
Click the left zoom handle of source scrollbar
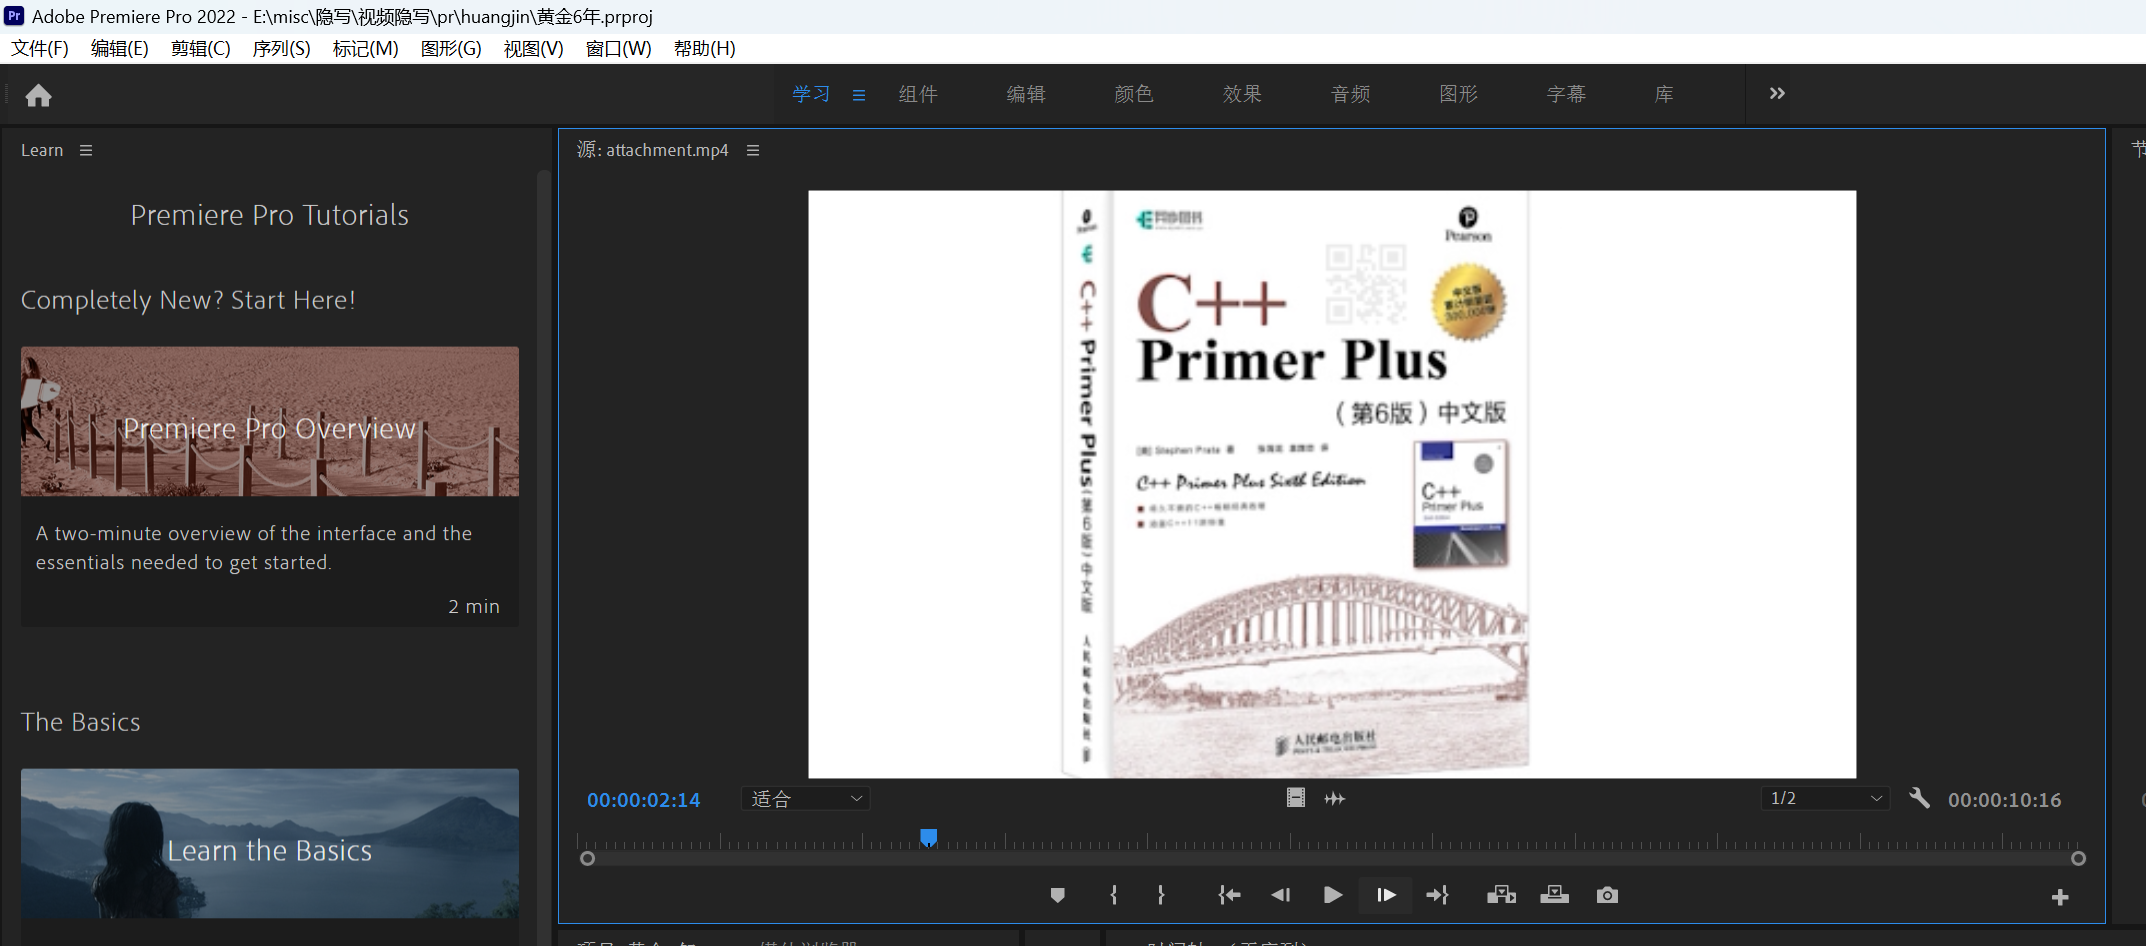pos(588,858)
